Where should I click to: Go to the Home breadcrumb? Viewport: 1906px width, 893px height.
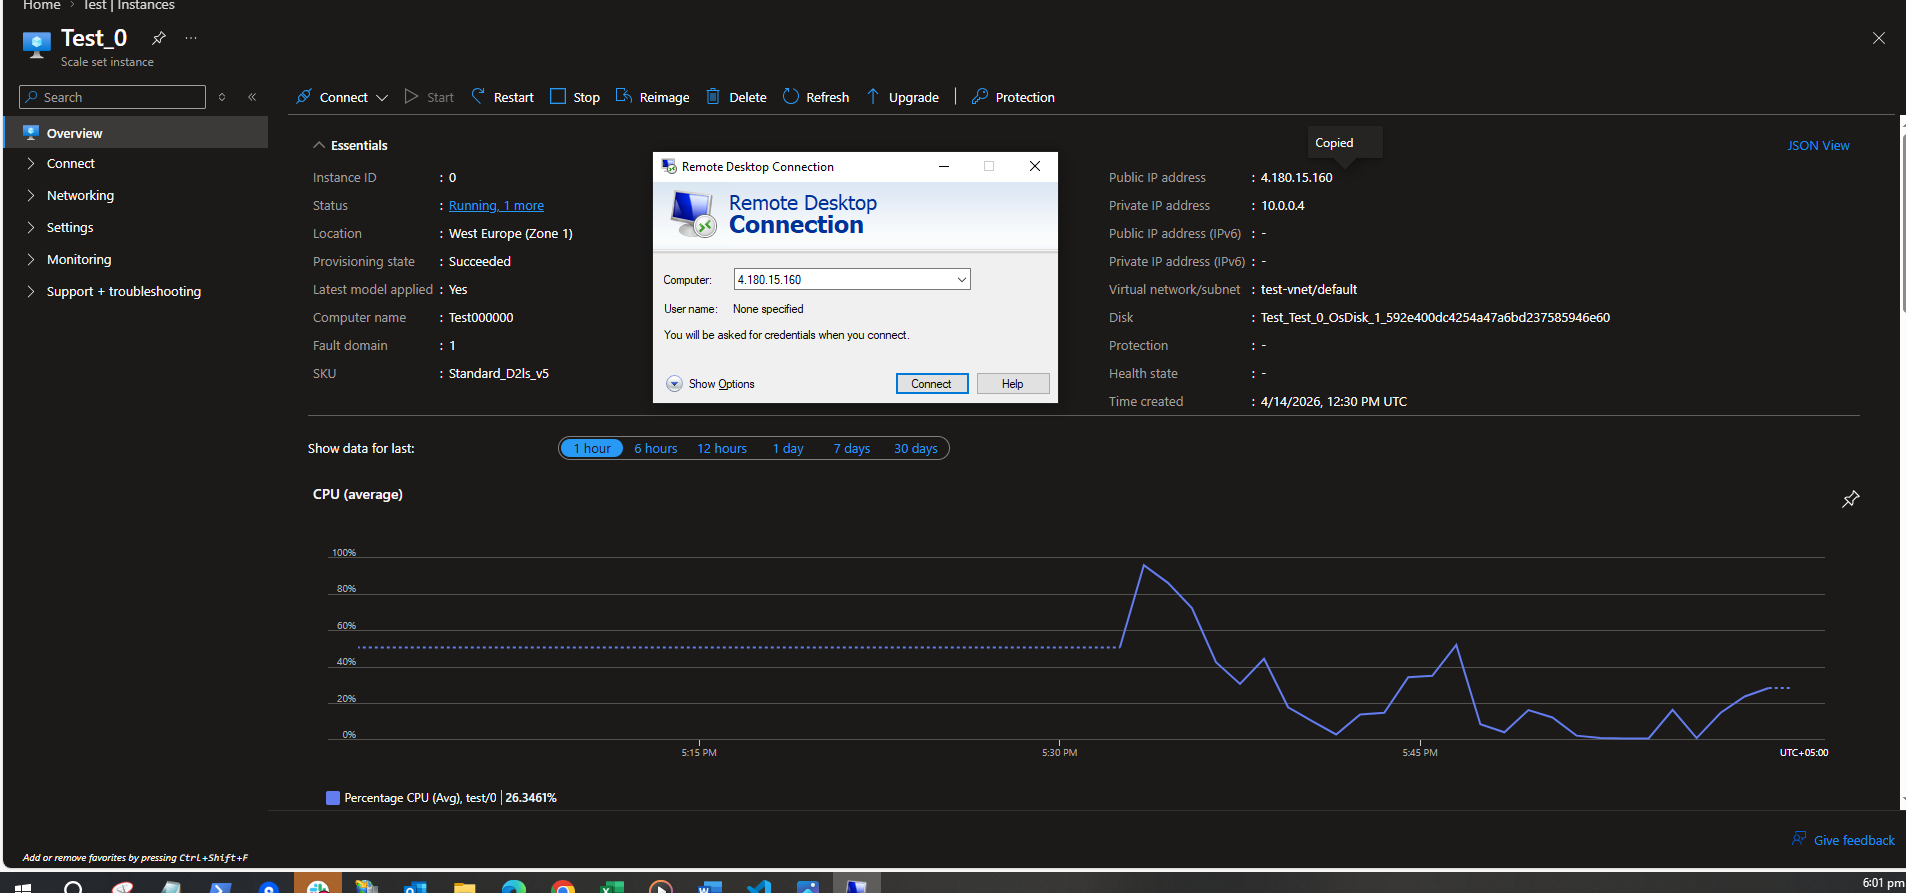(42, 6)
